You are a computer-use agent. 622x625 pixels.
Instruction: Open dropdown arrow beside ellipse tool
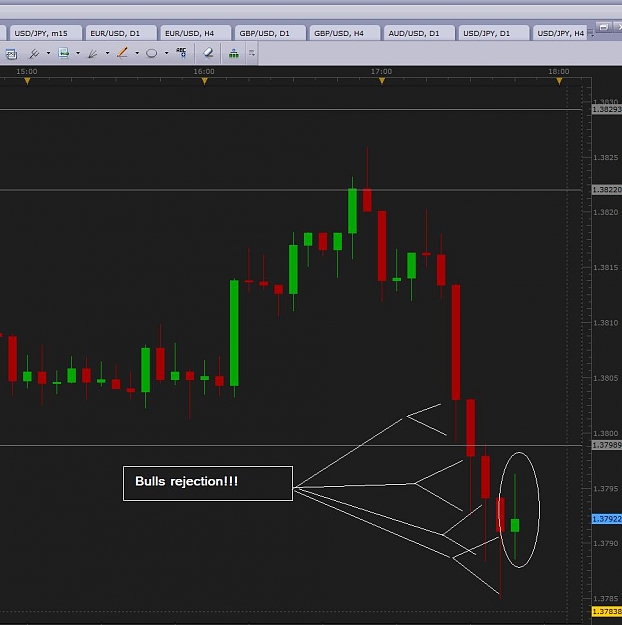(x=166, y=53)
